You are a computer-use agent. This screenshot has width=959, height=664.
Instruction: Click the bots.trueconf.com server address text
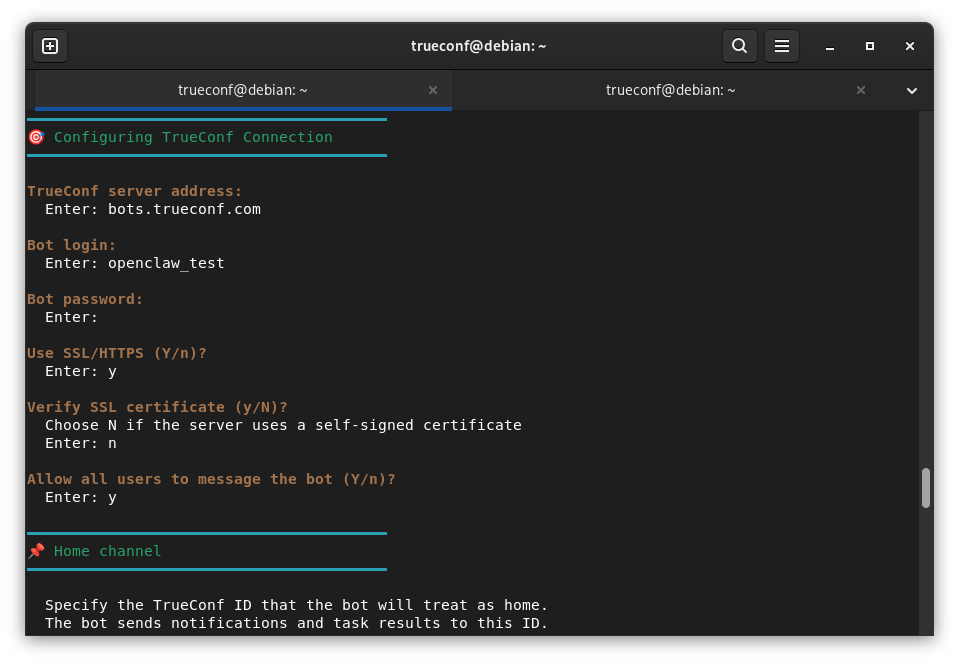click(184, 209)
